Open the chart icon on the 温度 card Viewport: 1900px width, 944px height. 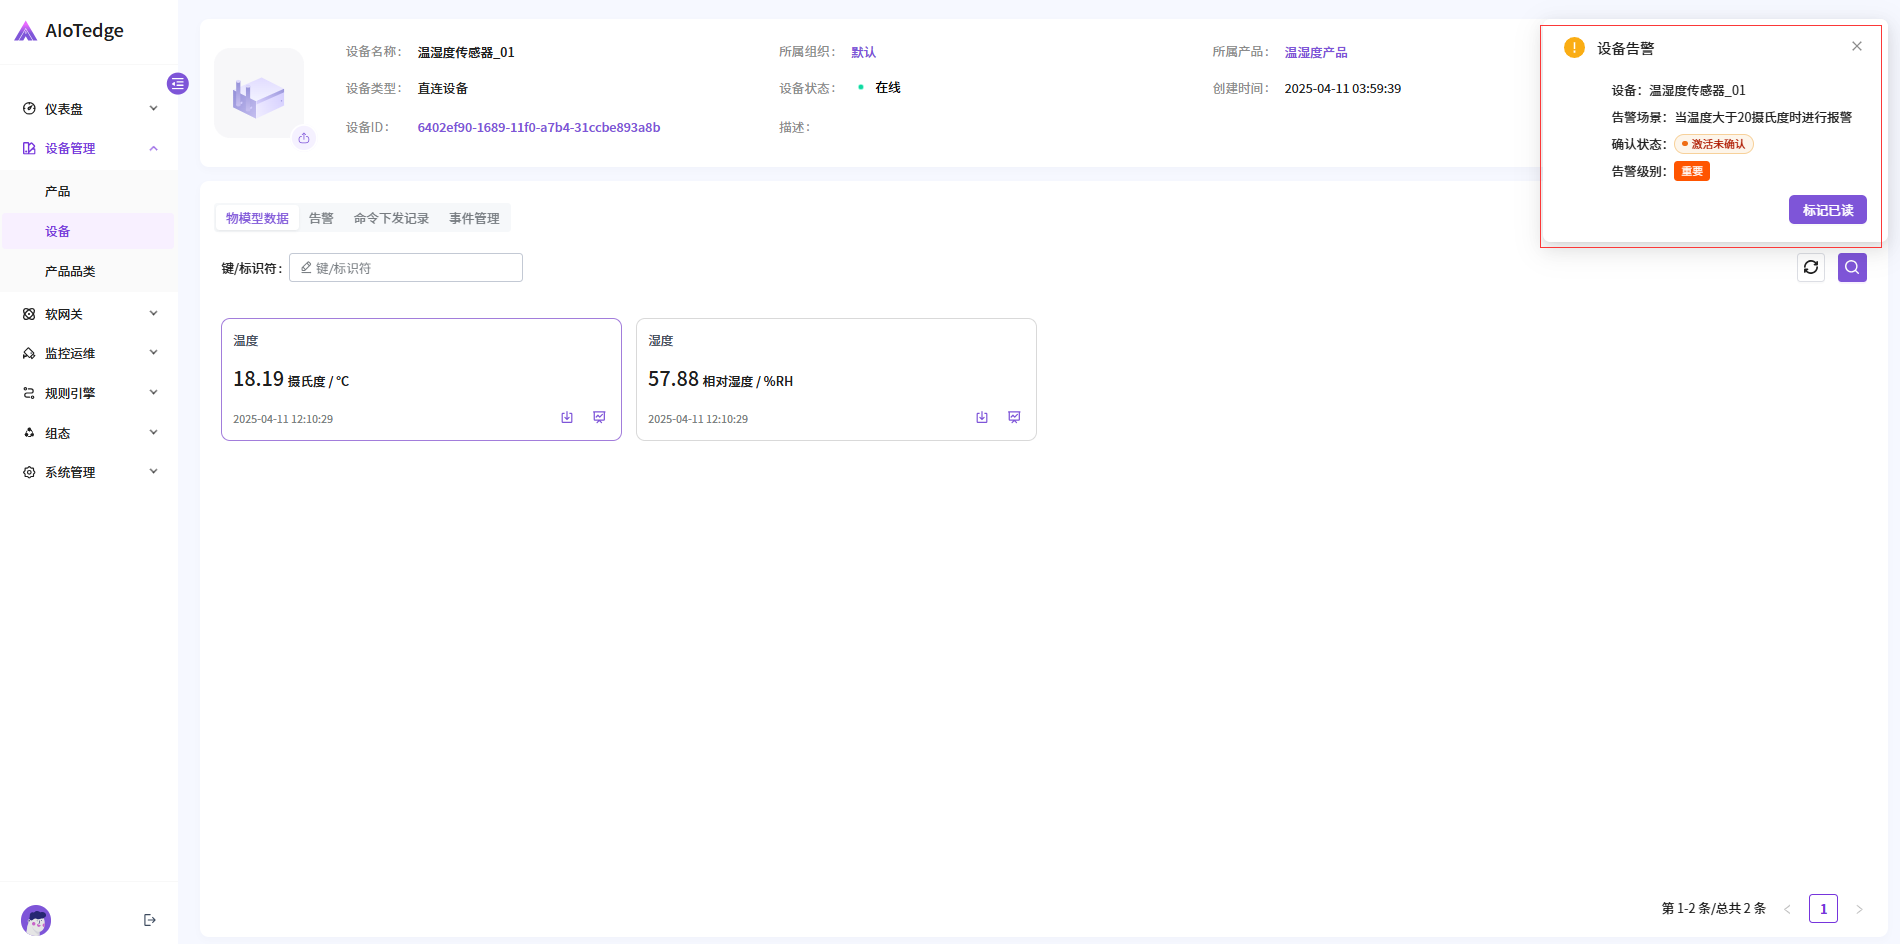coord(599,417)
